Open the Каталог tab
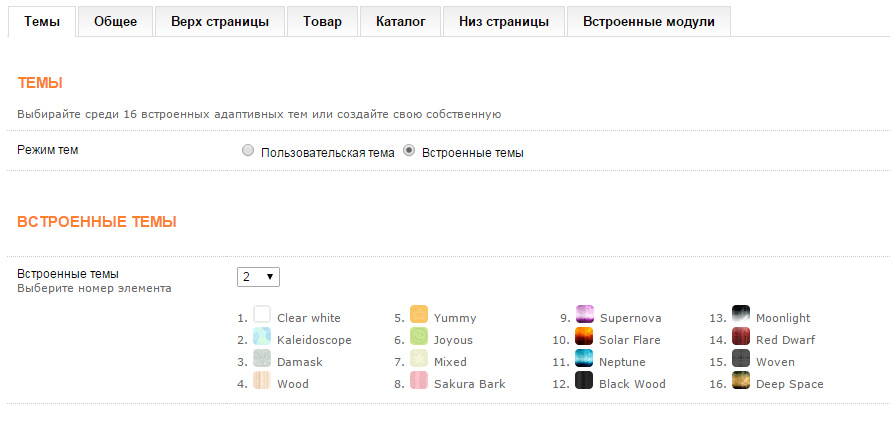This screenshot has width=894, height=435. click(400, 22)
